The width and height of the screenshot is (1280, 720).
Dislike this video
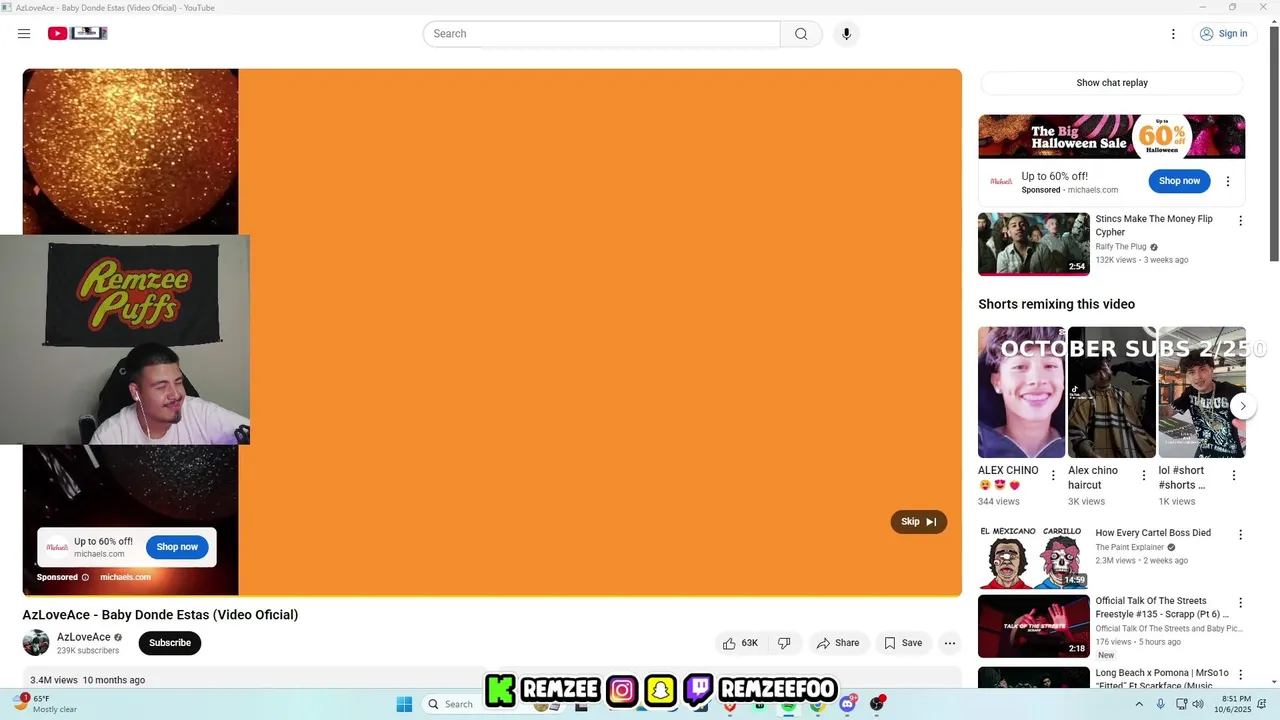(x=785, y=643)
